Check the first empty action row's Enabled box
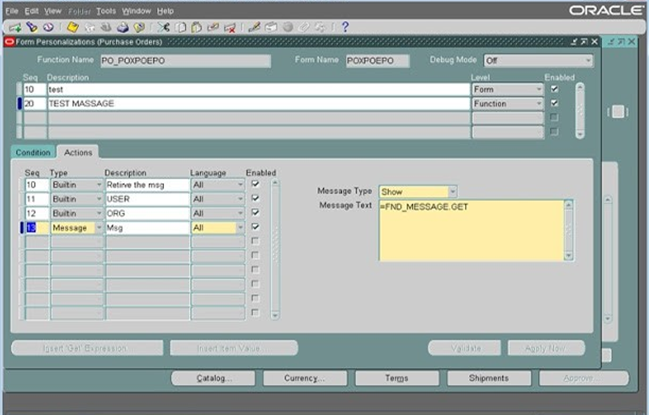 255,241
